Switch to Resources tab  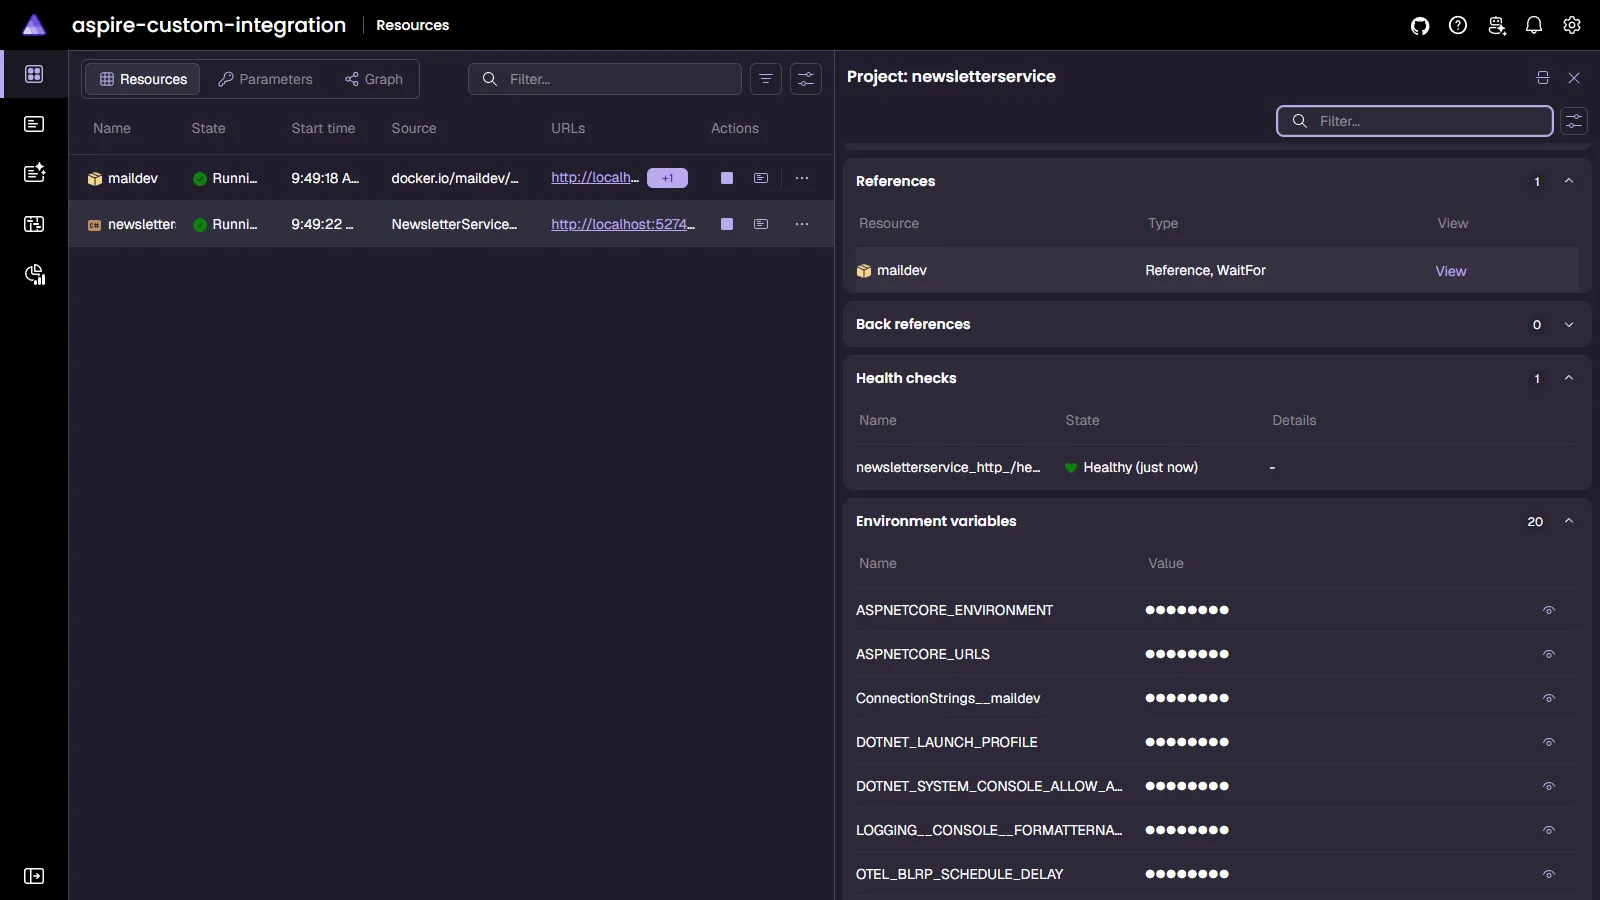coord(143,79)
